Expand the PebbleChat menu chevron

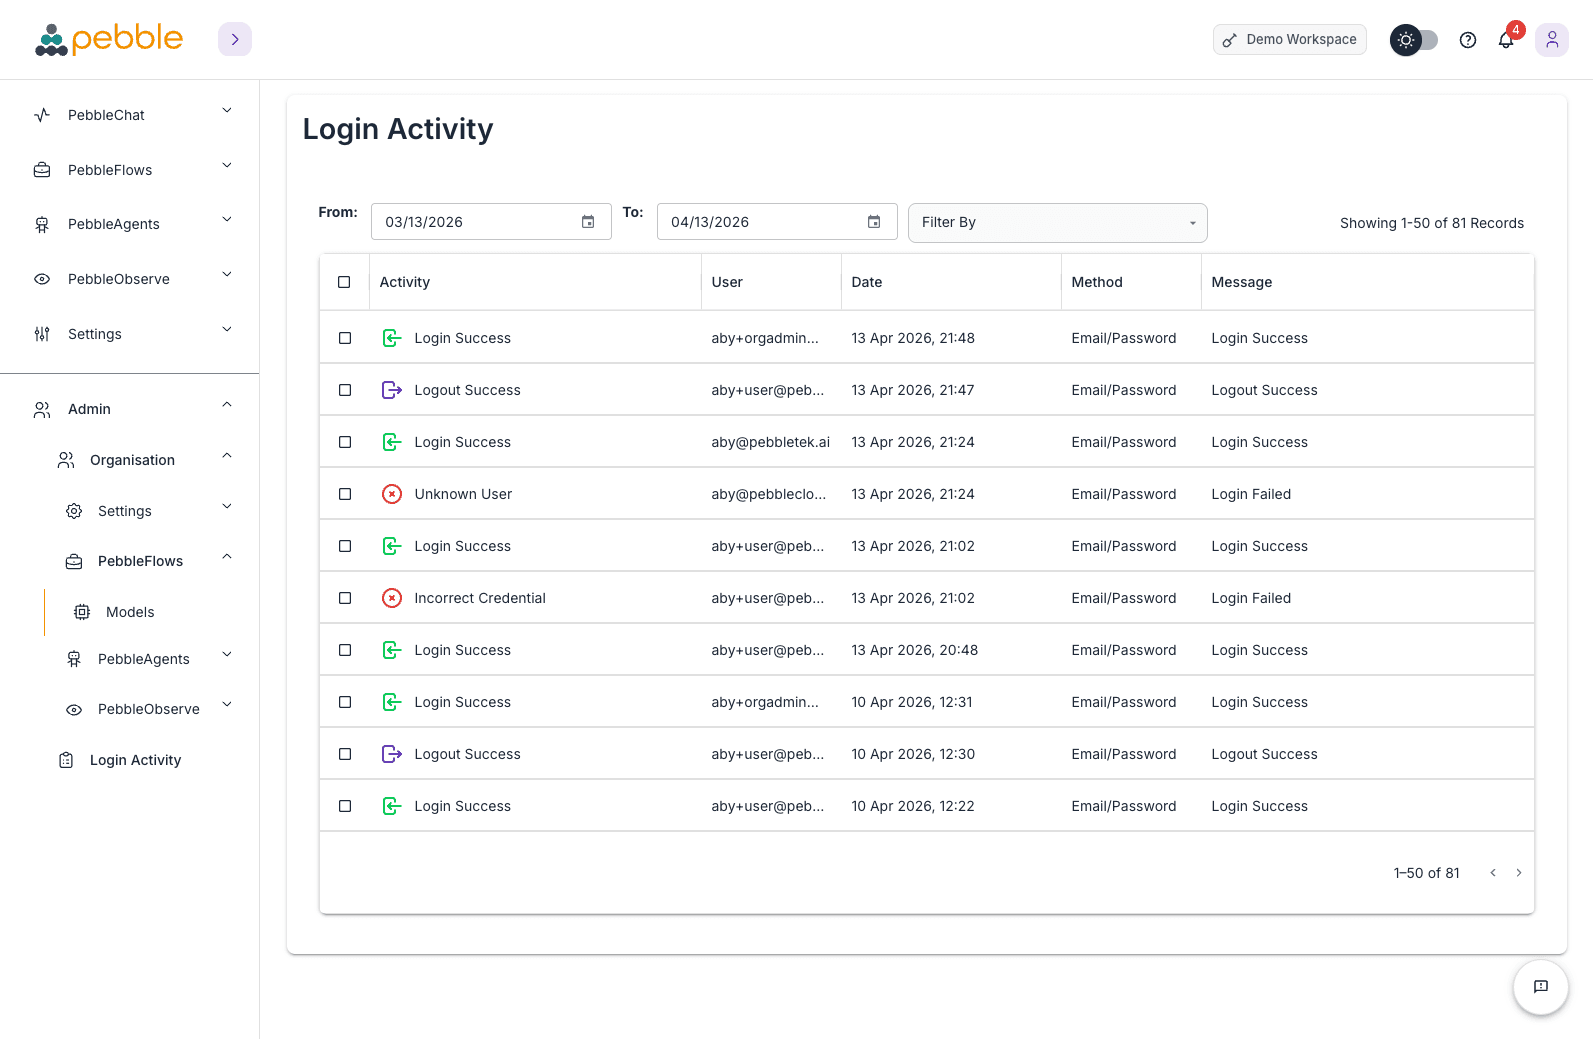point(227,111)
